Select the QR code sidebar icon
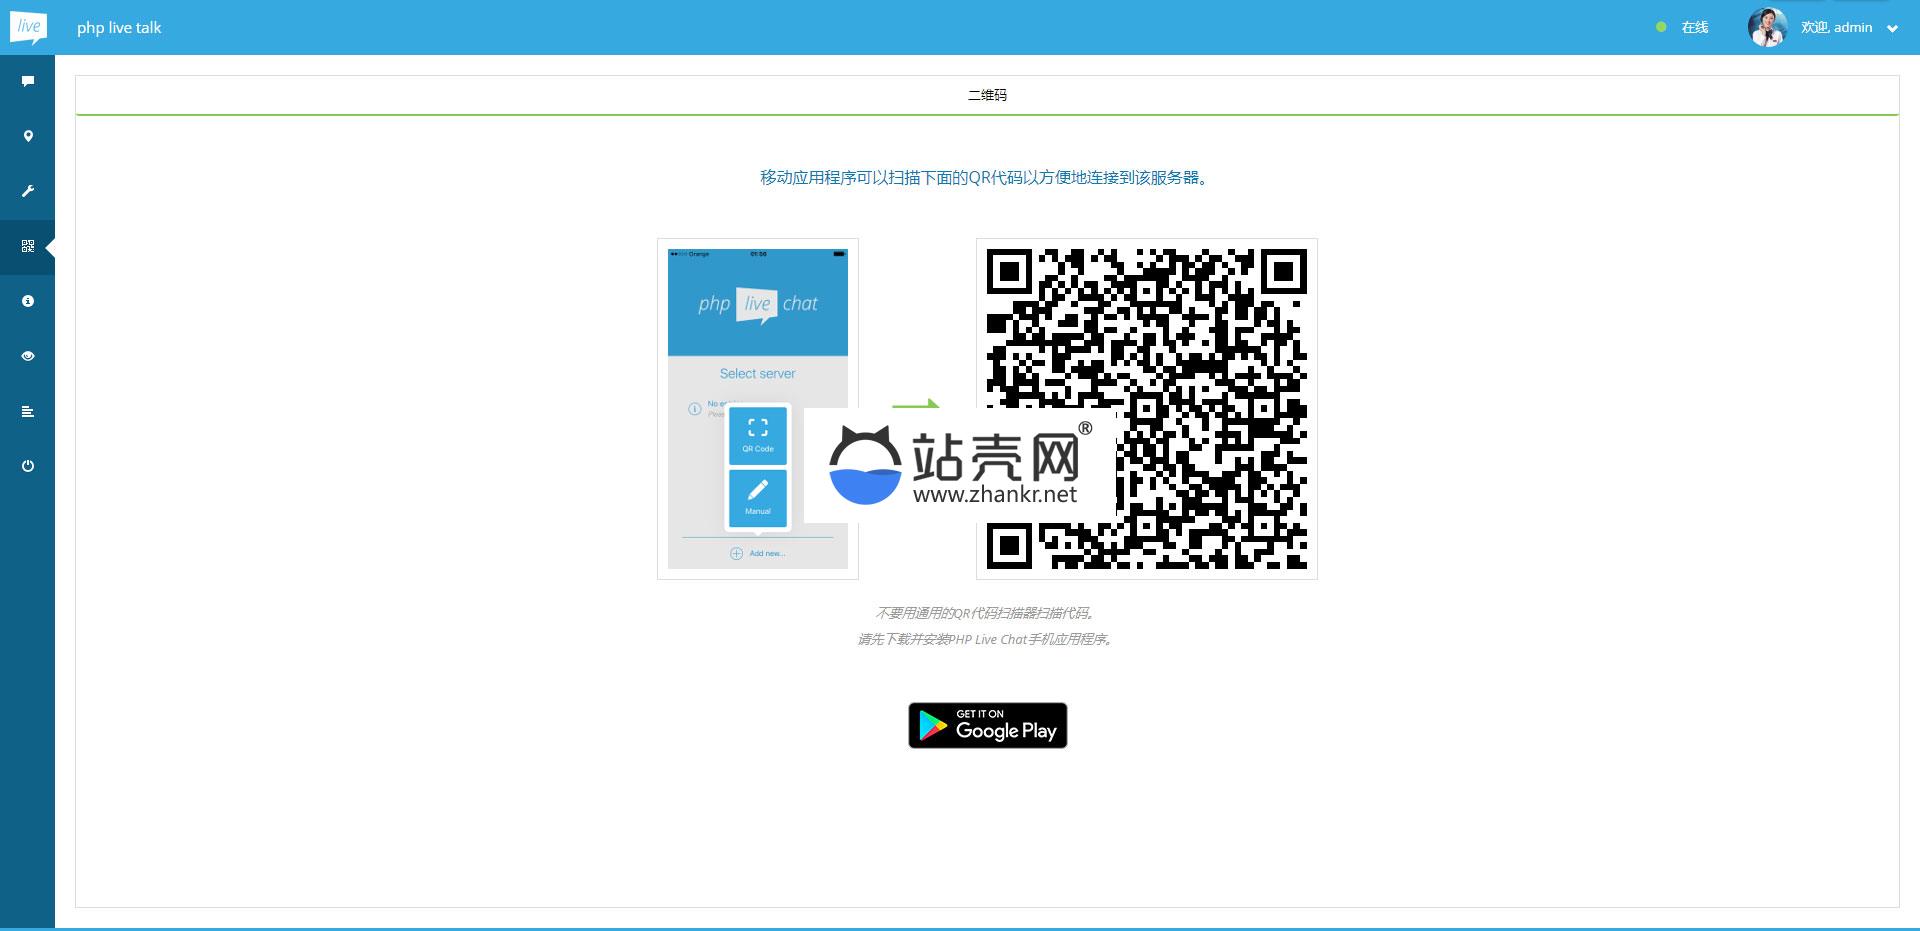1920x931 pixels. [x=28, y=246]
